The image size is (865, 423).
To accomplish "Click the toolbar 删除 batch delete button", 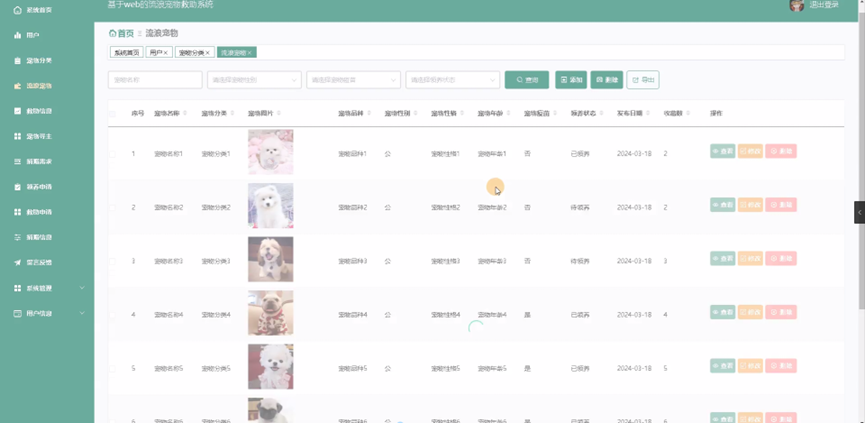I will click(607, 79).
